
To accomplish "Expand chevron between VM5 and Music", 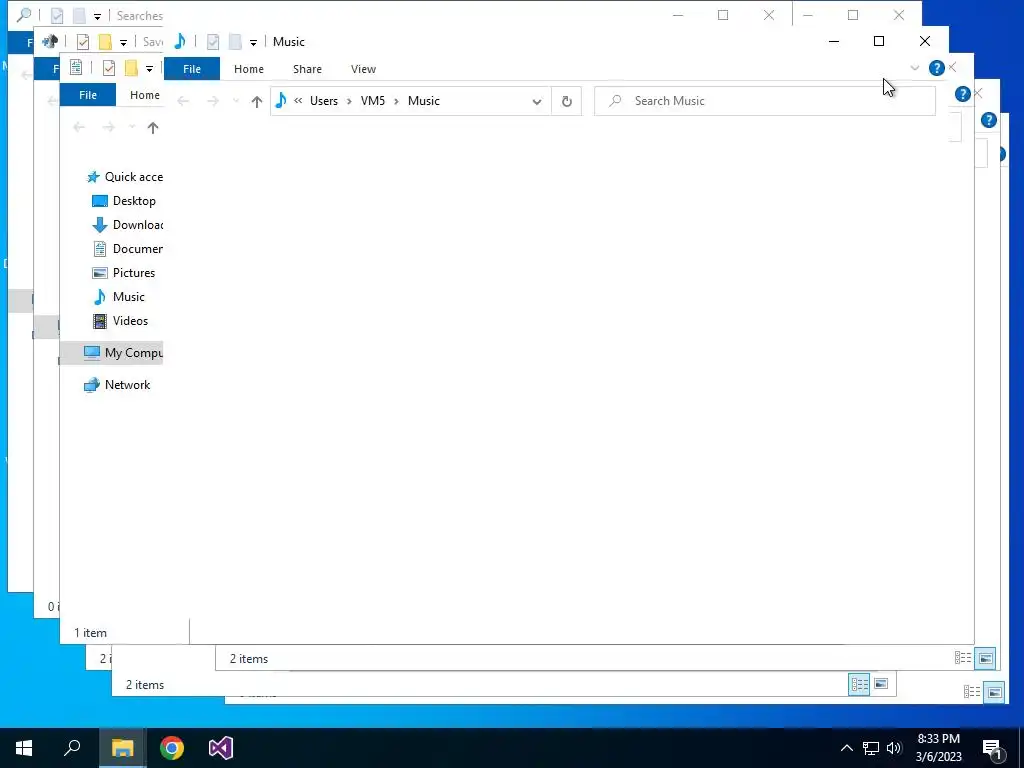I will tap(396, 101).
